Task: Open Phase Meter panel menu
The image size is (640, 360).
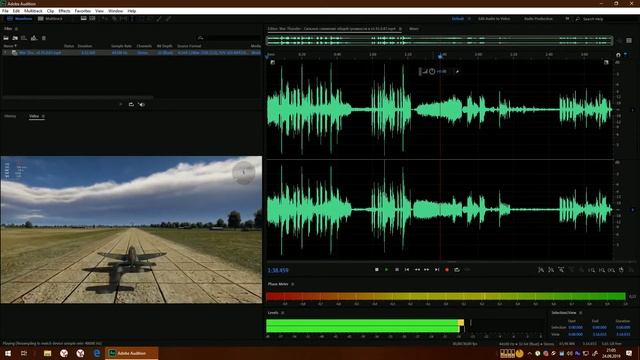Action: click(x=293, y=284)
